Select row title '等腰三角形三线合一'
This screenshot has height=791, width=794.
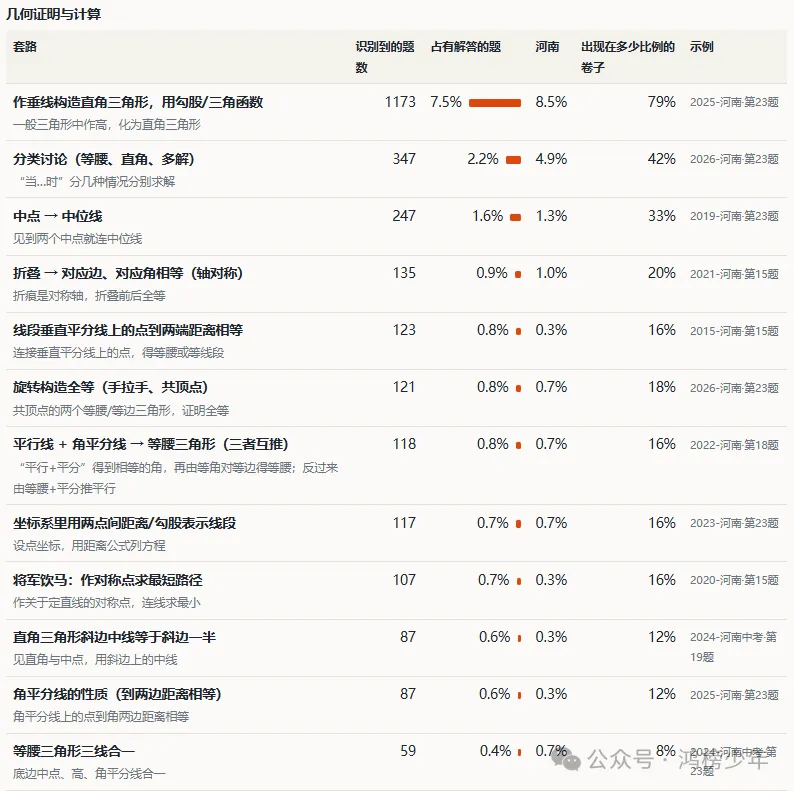click(x=74, y=750)
